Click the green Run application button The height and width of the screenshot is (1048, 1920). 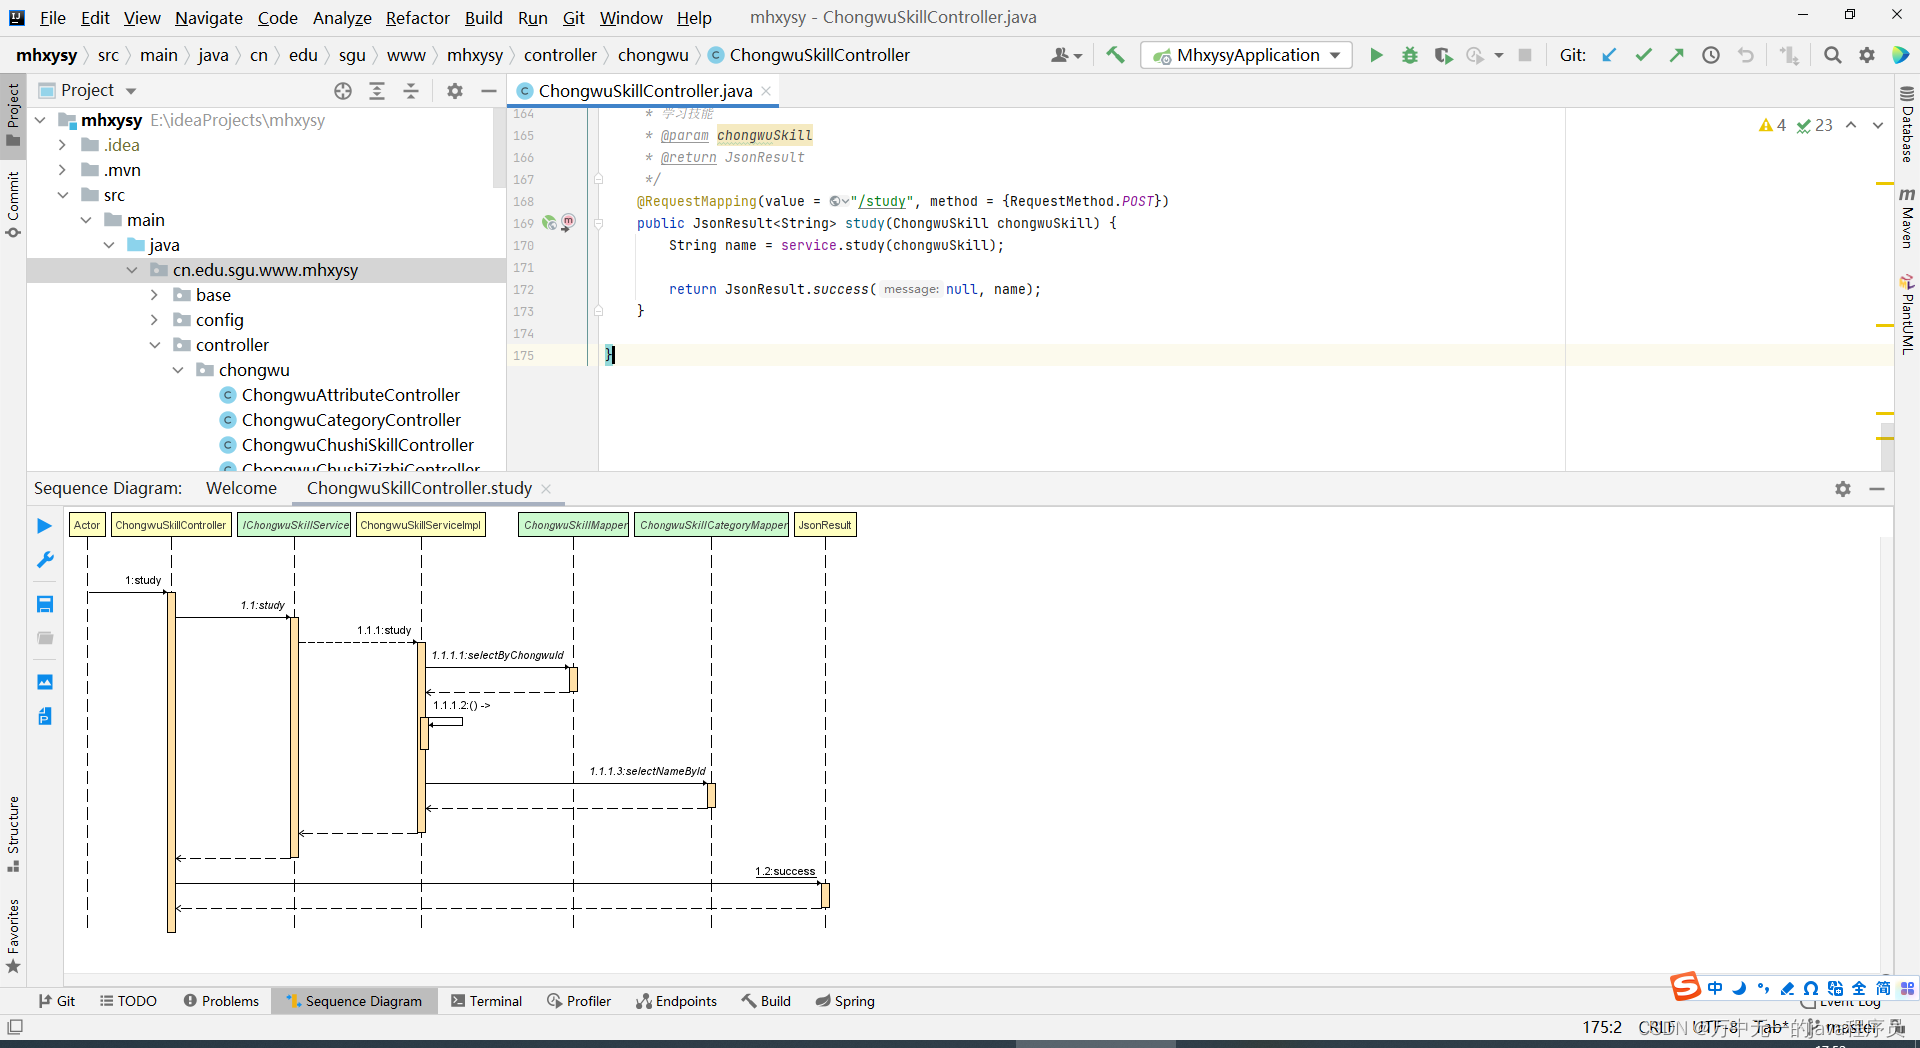(1376, 55)
